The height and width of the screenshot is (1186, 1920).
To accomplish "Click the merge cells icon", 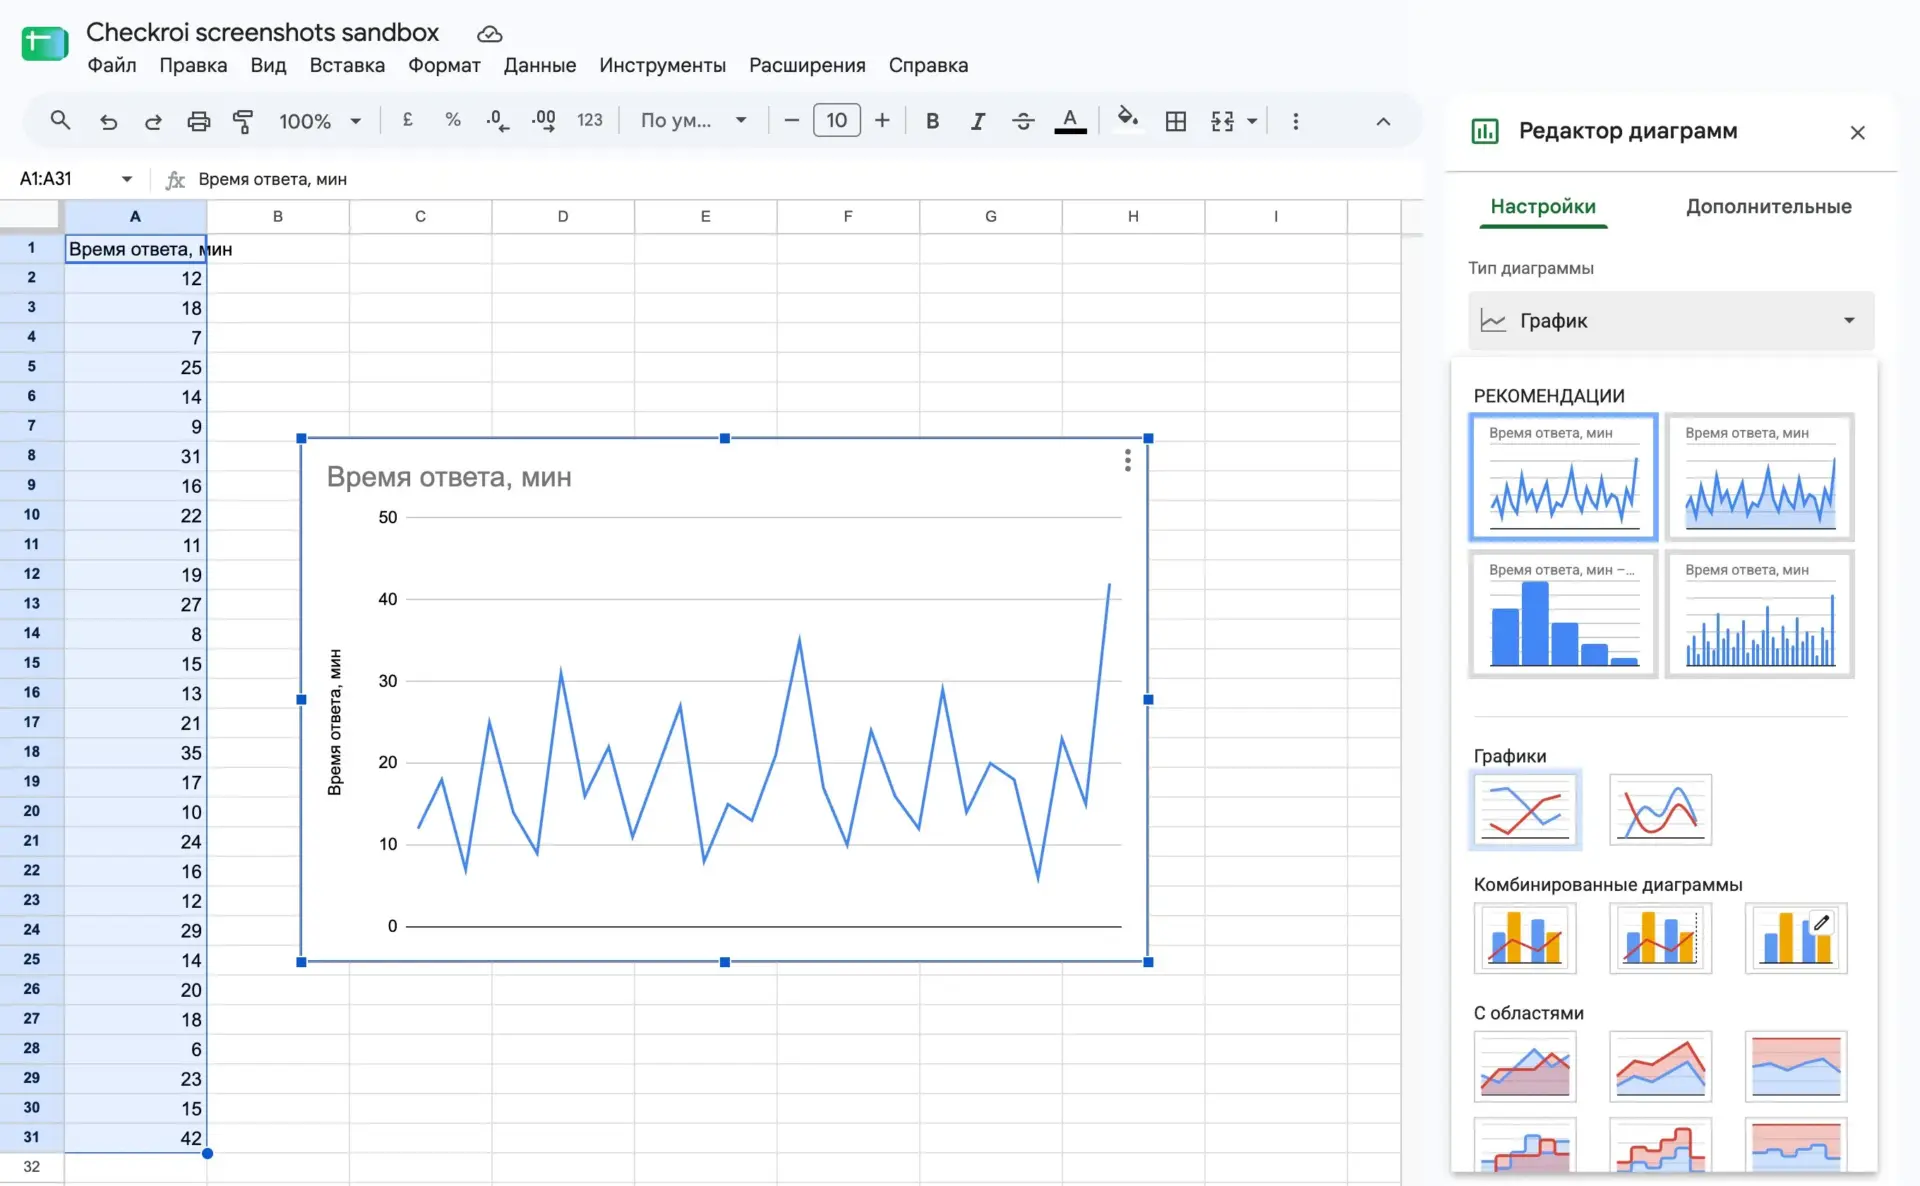I will (x=1222, y=121).
